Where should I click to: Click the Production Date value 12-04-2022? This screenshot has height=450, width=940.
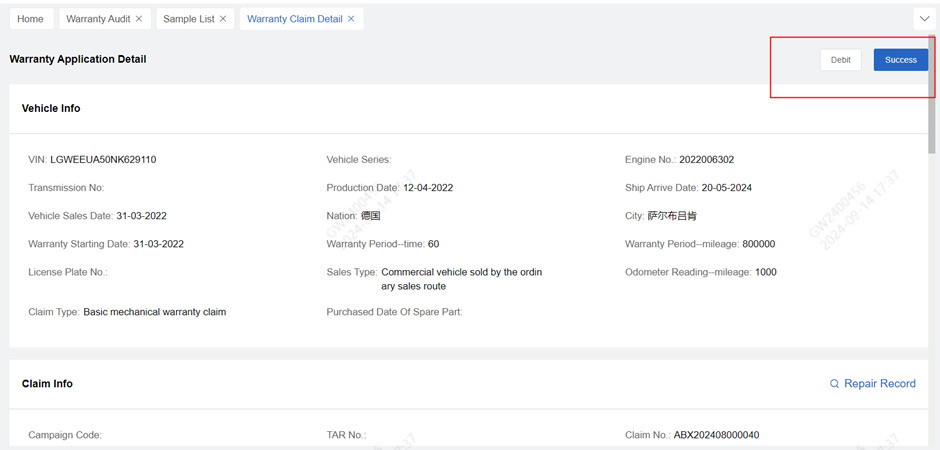428,188
